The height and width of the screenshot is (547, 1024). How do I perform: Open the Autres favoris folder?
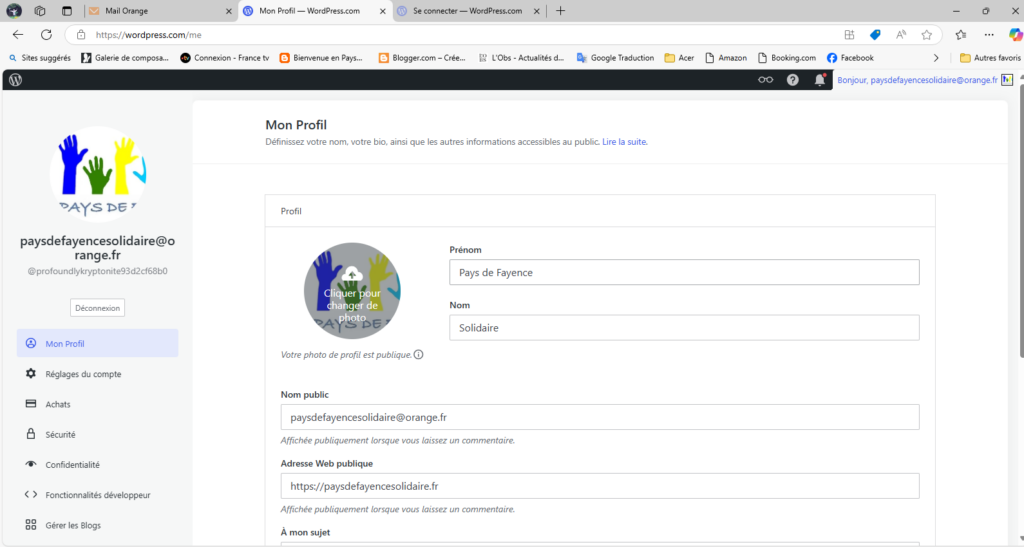989,58
